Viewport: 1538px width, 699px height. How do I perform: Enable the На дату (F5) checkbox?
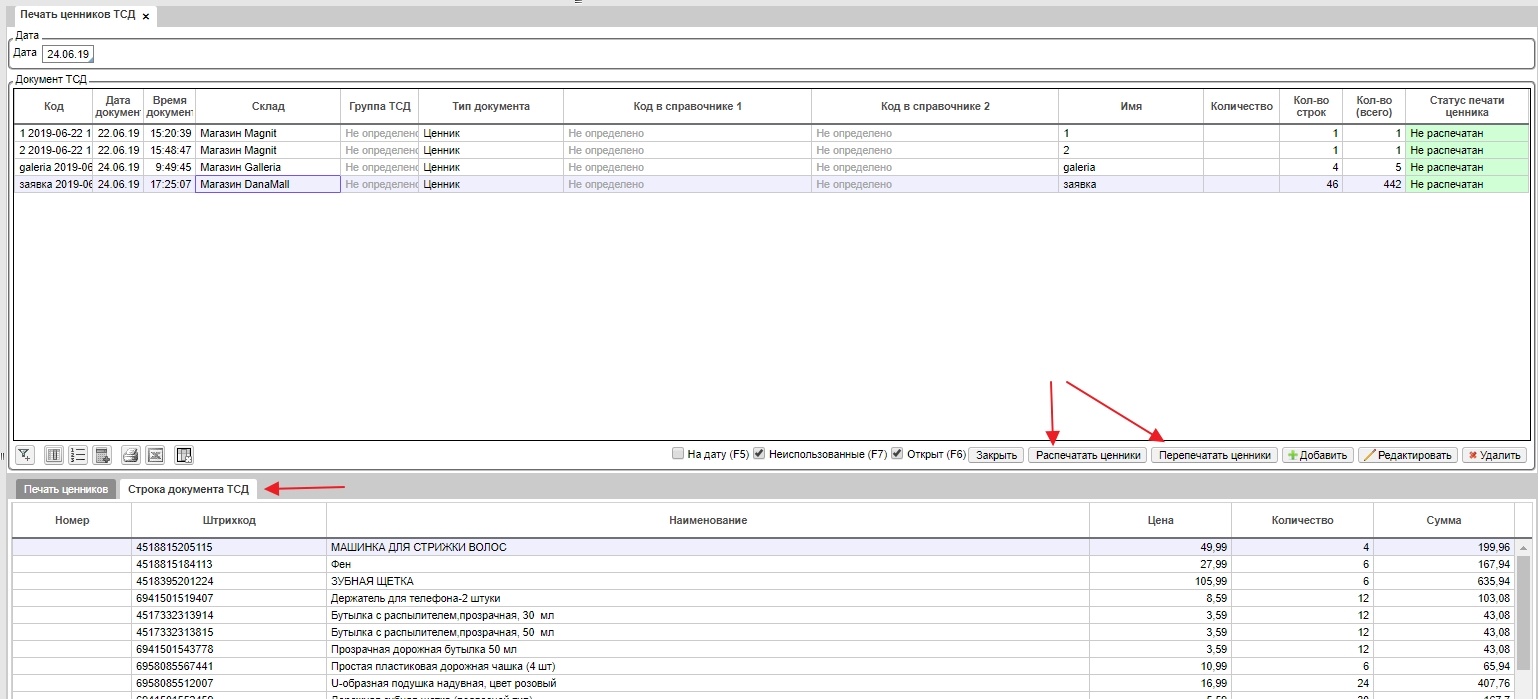click(679, 453)
